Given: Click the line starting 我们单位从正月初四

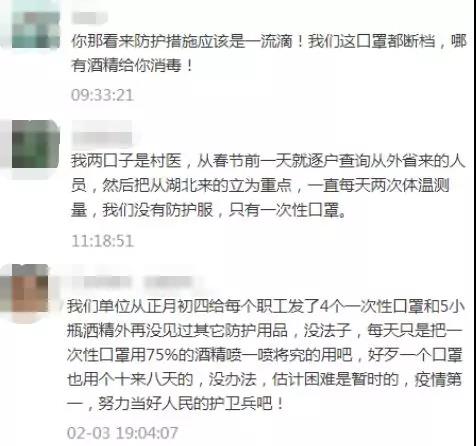Looking at the screenshot, I should [x=266, y=306].
